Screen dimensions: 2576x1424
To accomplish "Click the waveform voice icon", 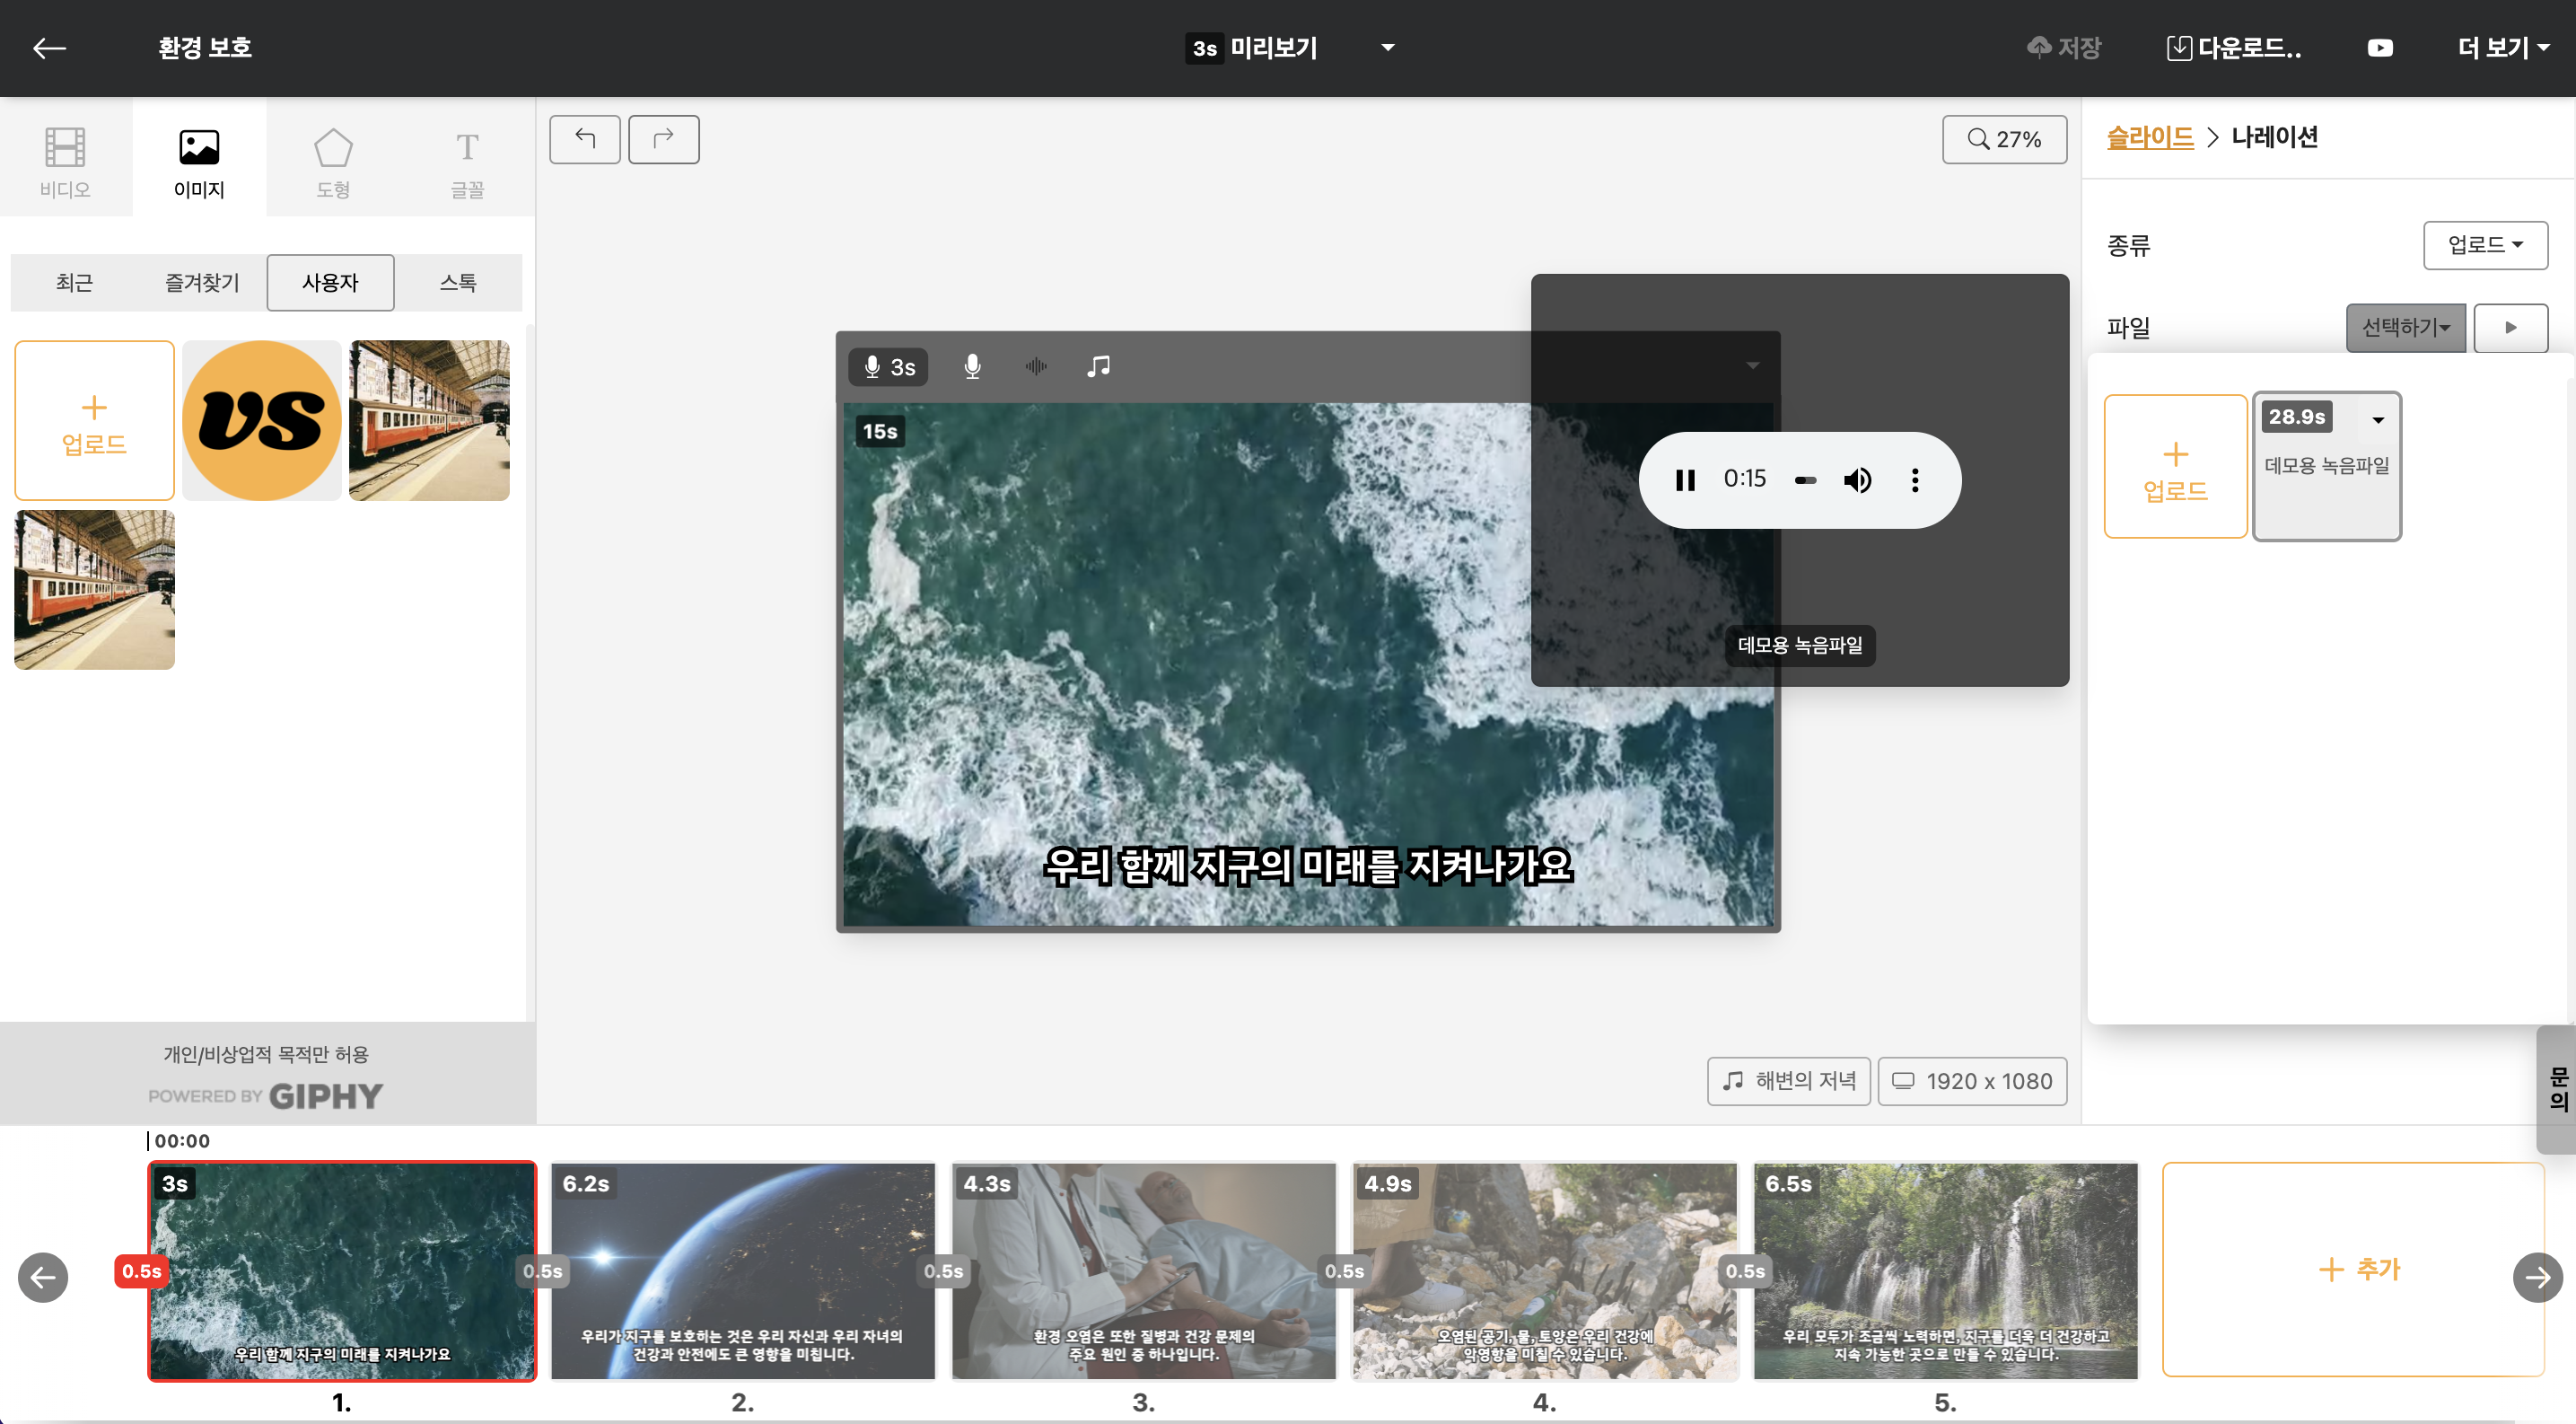I will tap(1035, 367).
